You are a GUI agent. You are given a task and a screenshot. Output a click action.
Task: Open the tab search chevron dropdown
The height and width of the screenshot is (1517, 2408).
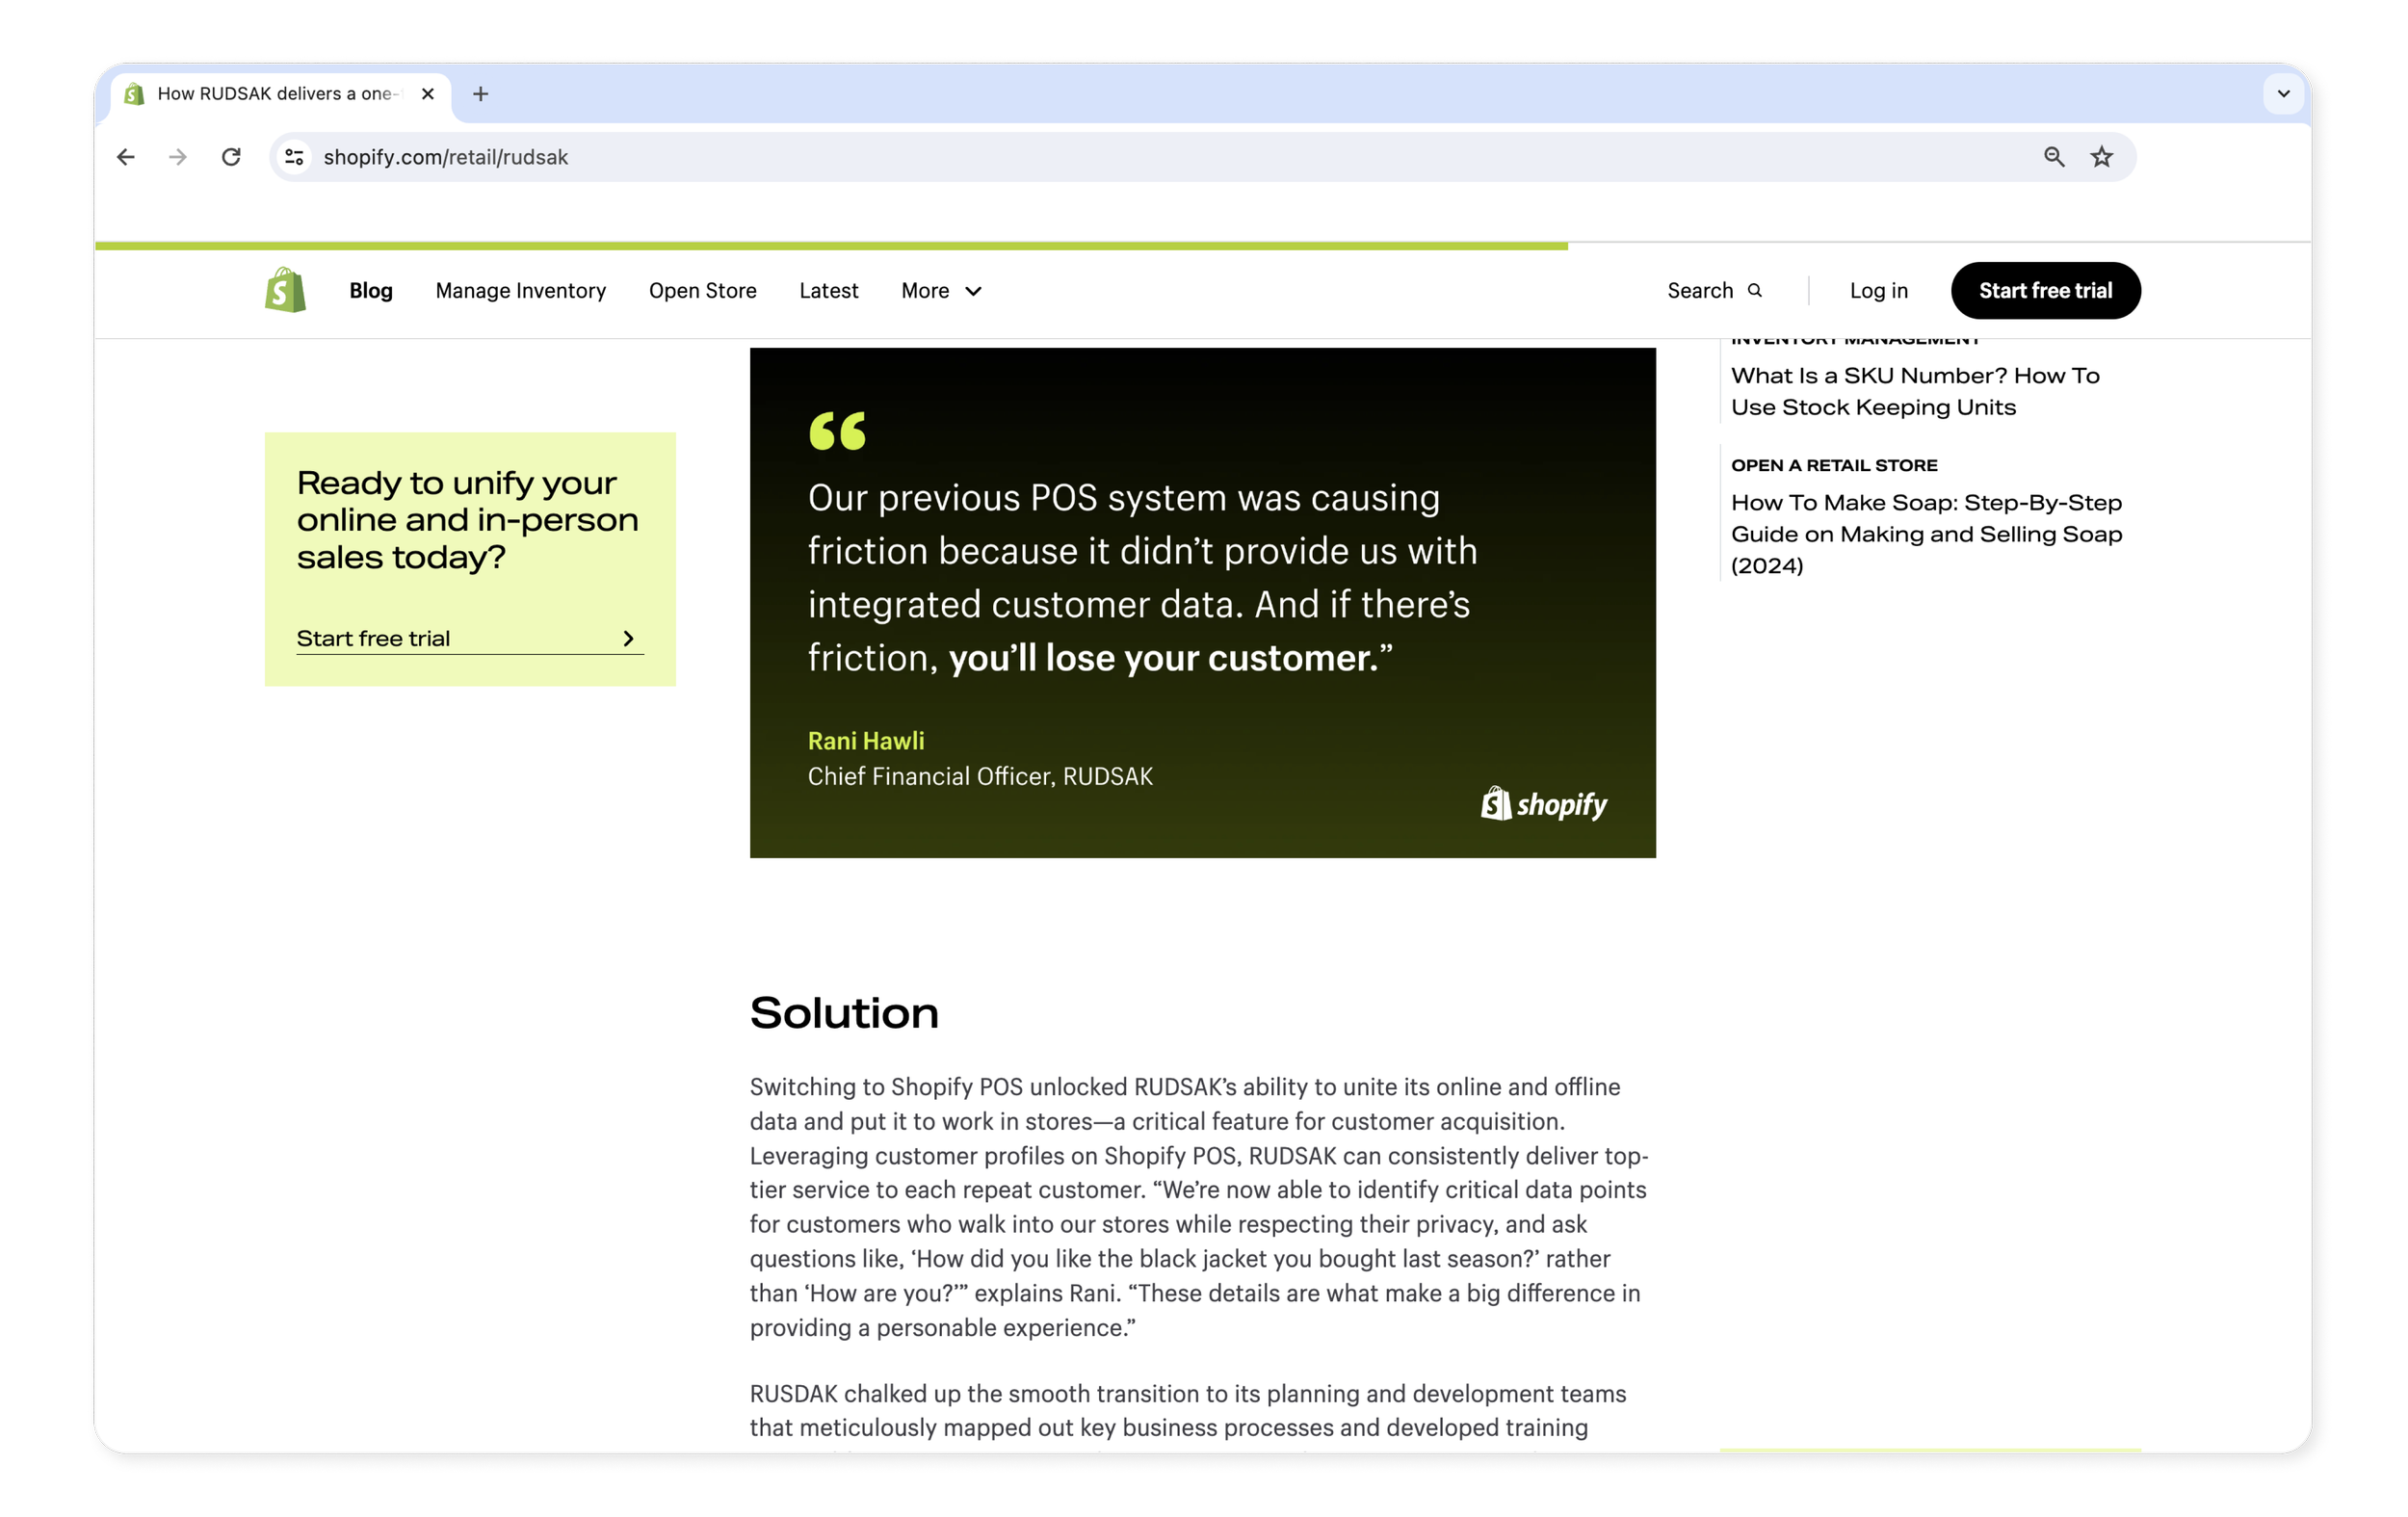click(x=2283, y=94)
